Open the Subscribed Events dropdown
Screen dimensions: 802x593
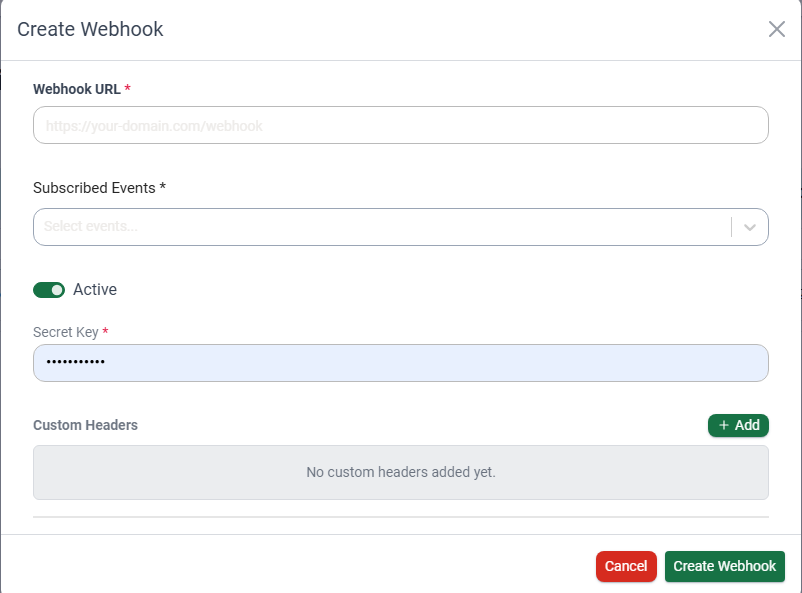pyautogui.click(x=400, y=227)
